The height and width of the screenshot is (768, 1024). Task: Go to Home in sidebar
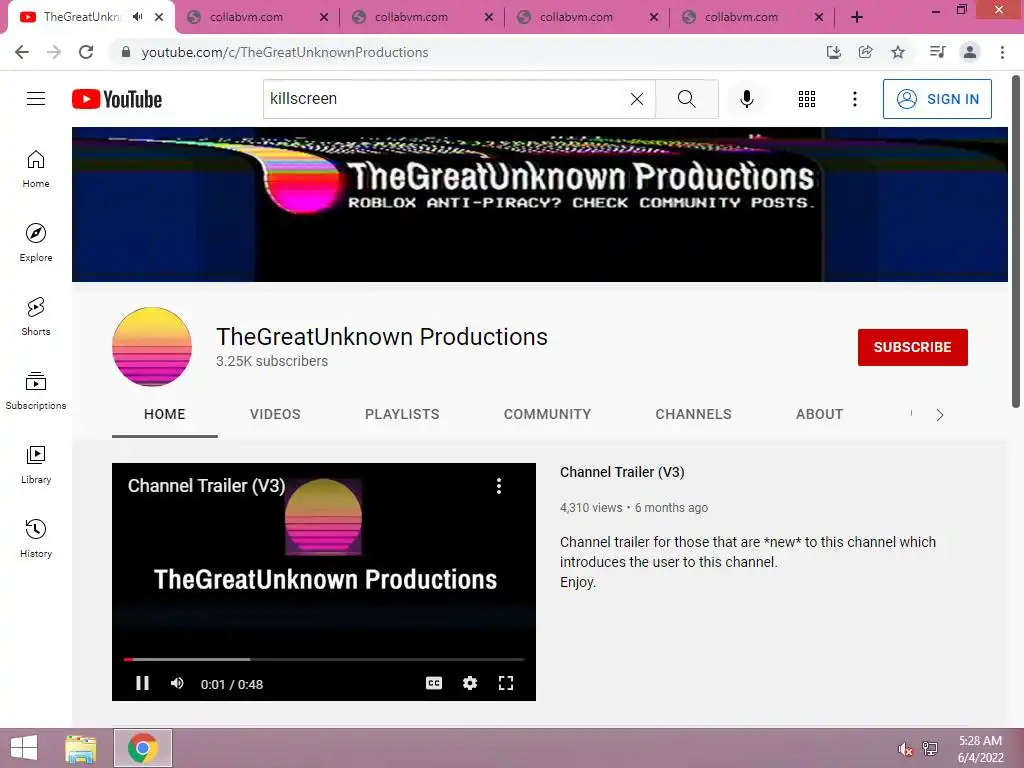pos(36,168)
